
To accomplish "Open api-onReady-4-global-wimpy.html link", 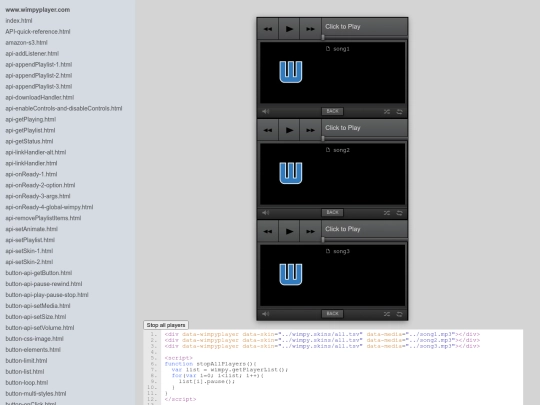I will pos(49,207).
